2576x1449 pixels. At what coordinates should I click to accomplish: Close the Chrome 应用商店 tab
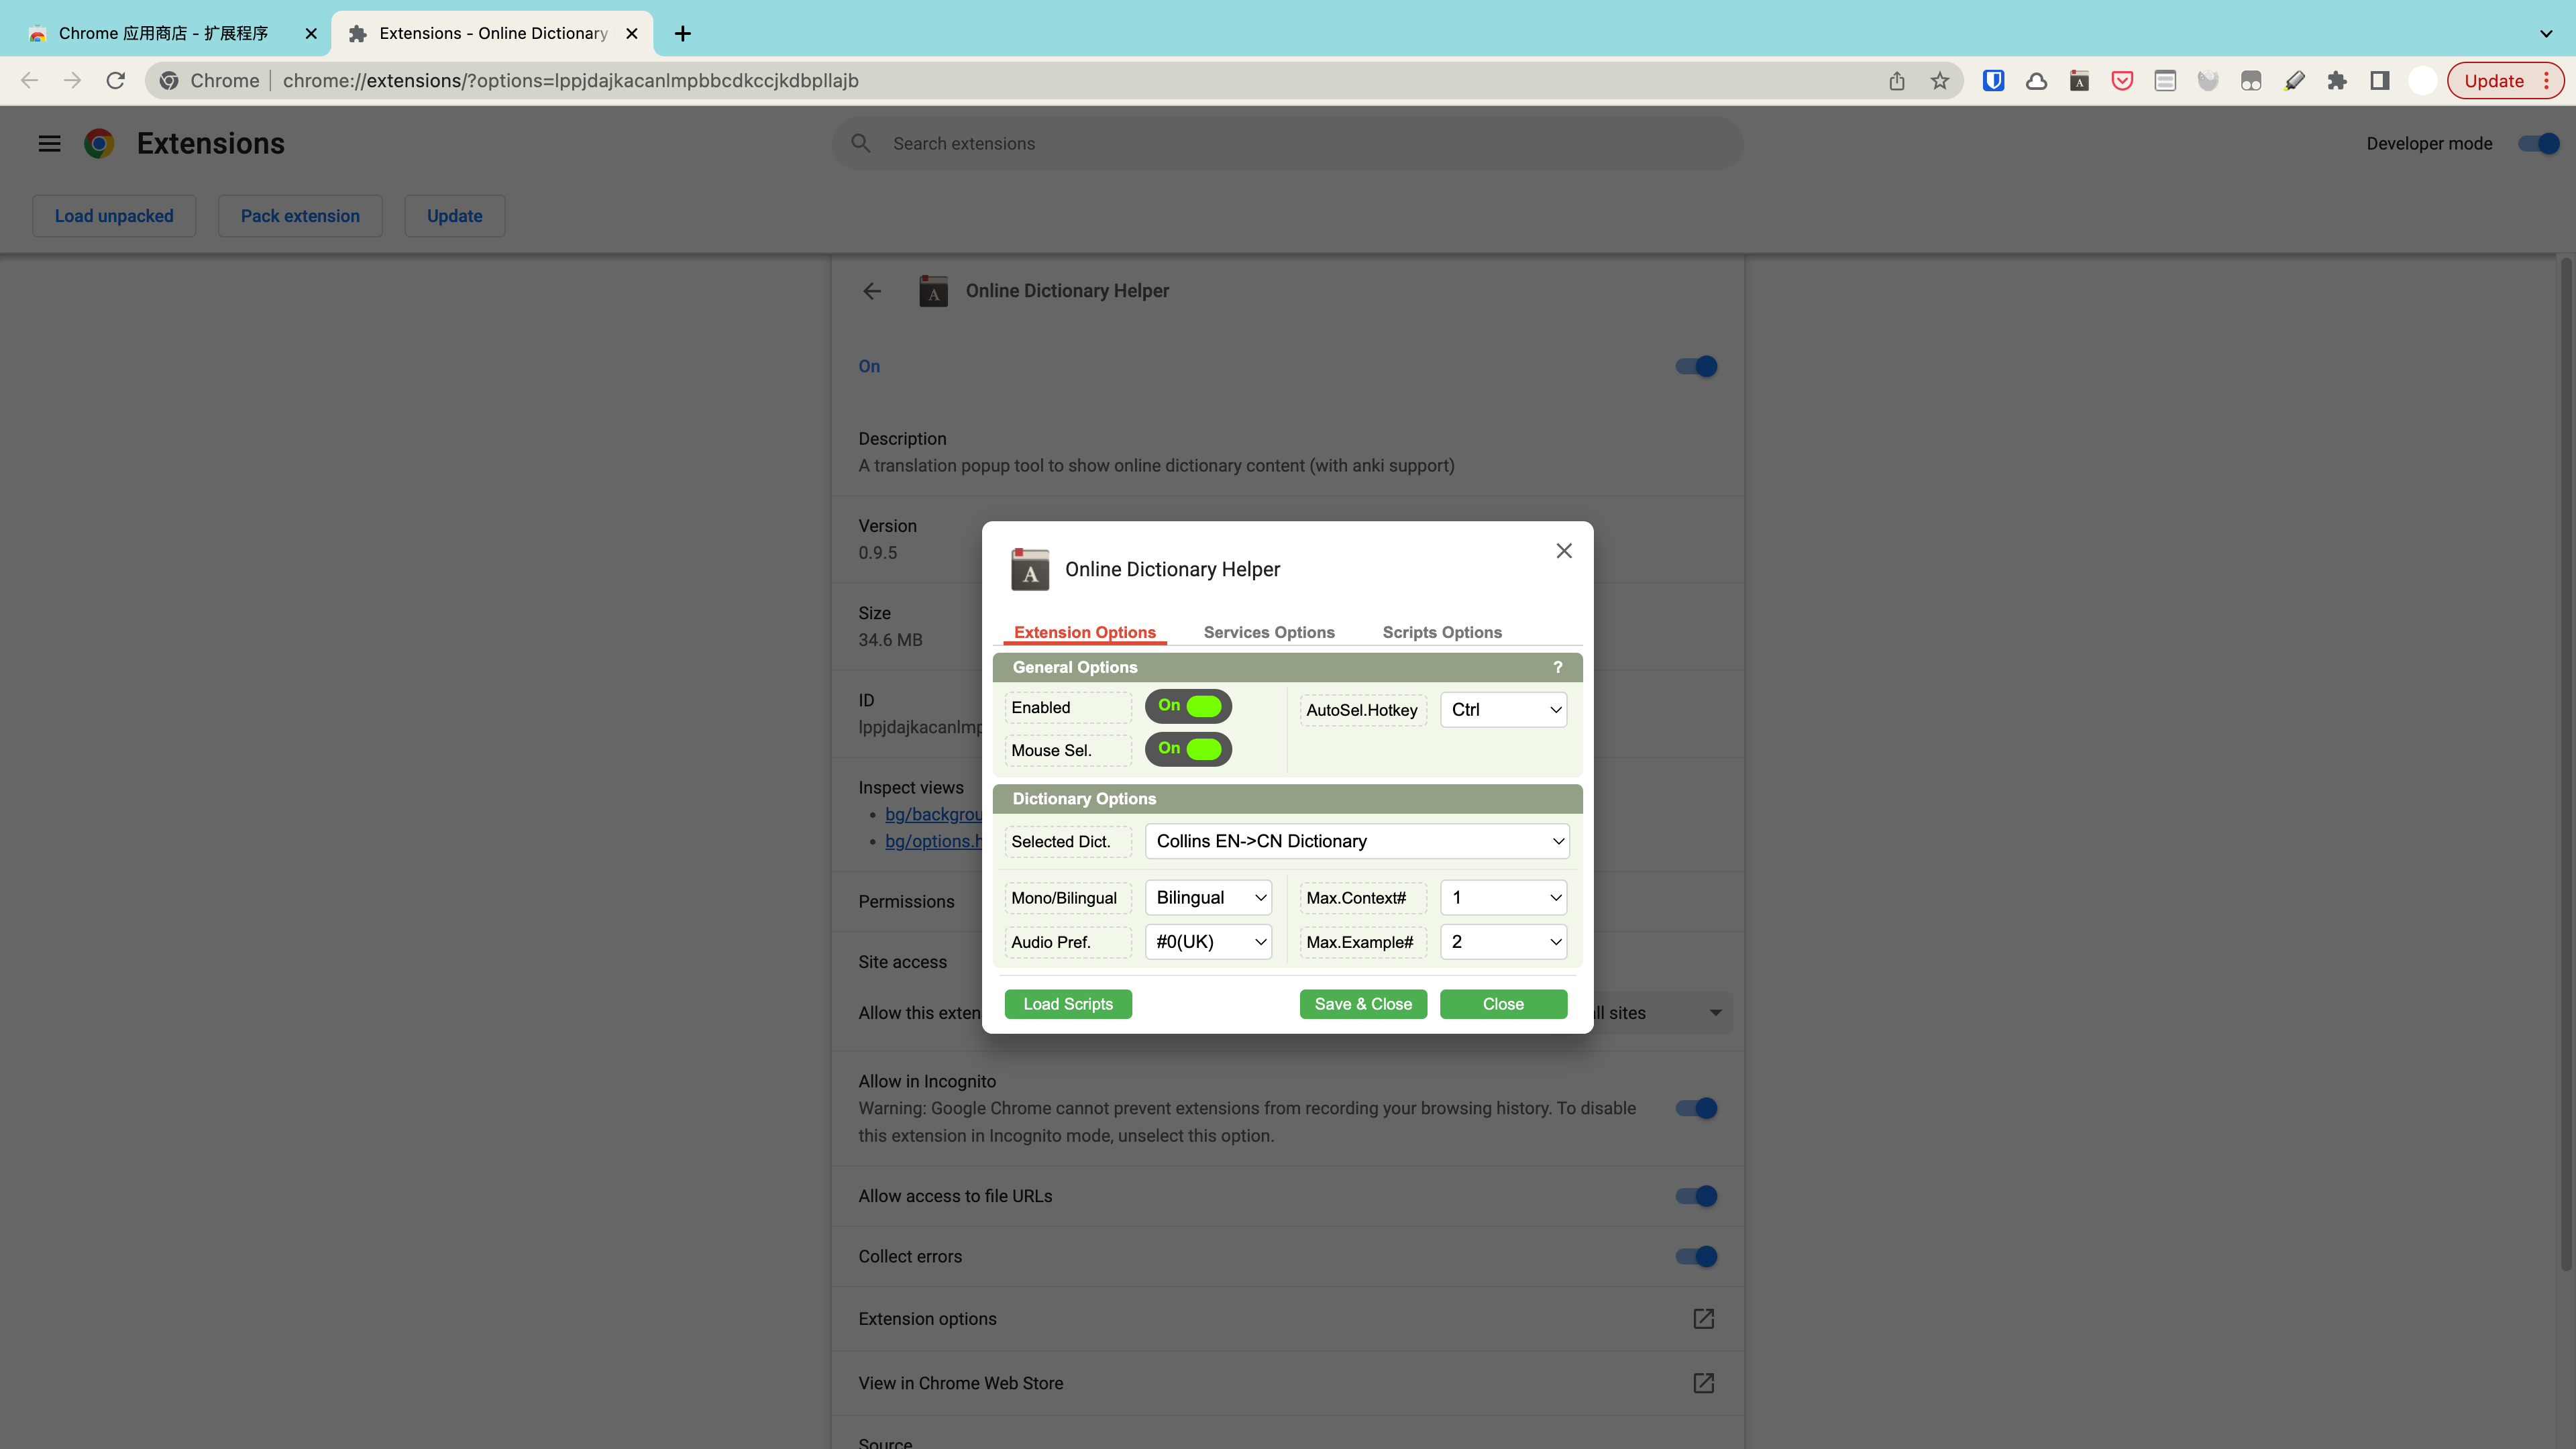pos(311,33)
